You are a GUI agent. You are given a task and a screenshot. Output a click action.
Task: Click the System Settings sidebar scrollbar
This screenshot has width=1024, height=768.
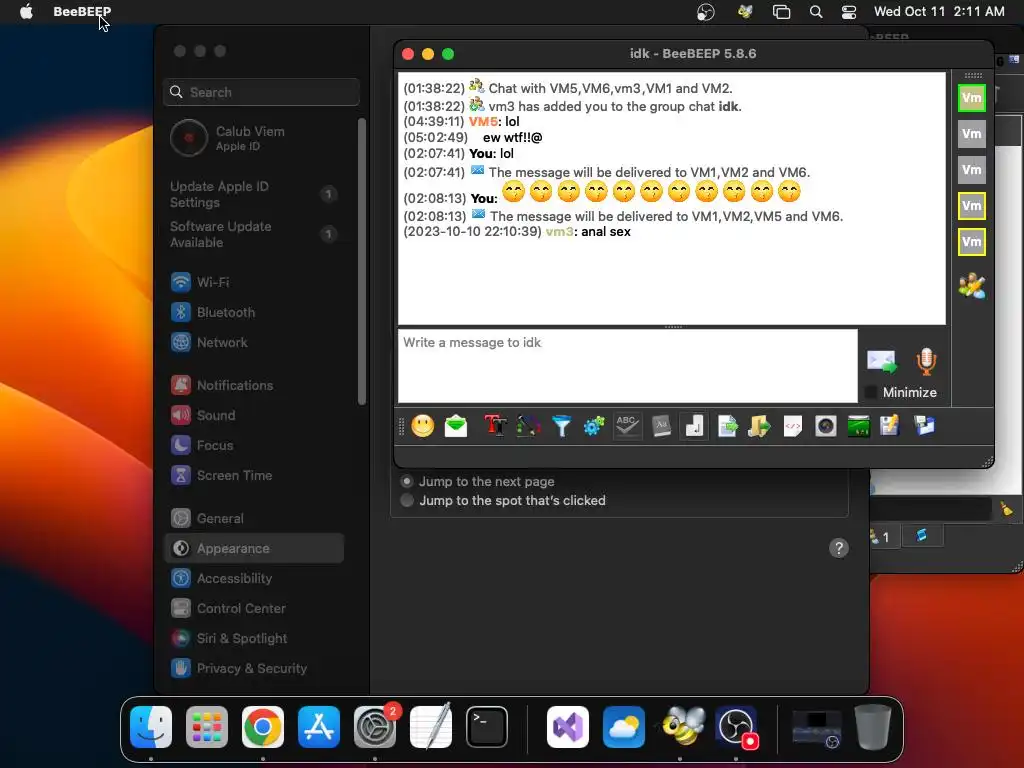(x=362, y=261)
